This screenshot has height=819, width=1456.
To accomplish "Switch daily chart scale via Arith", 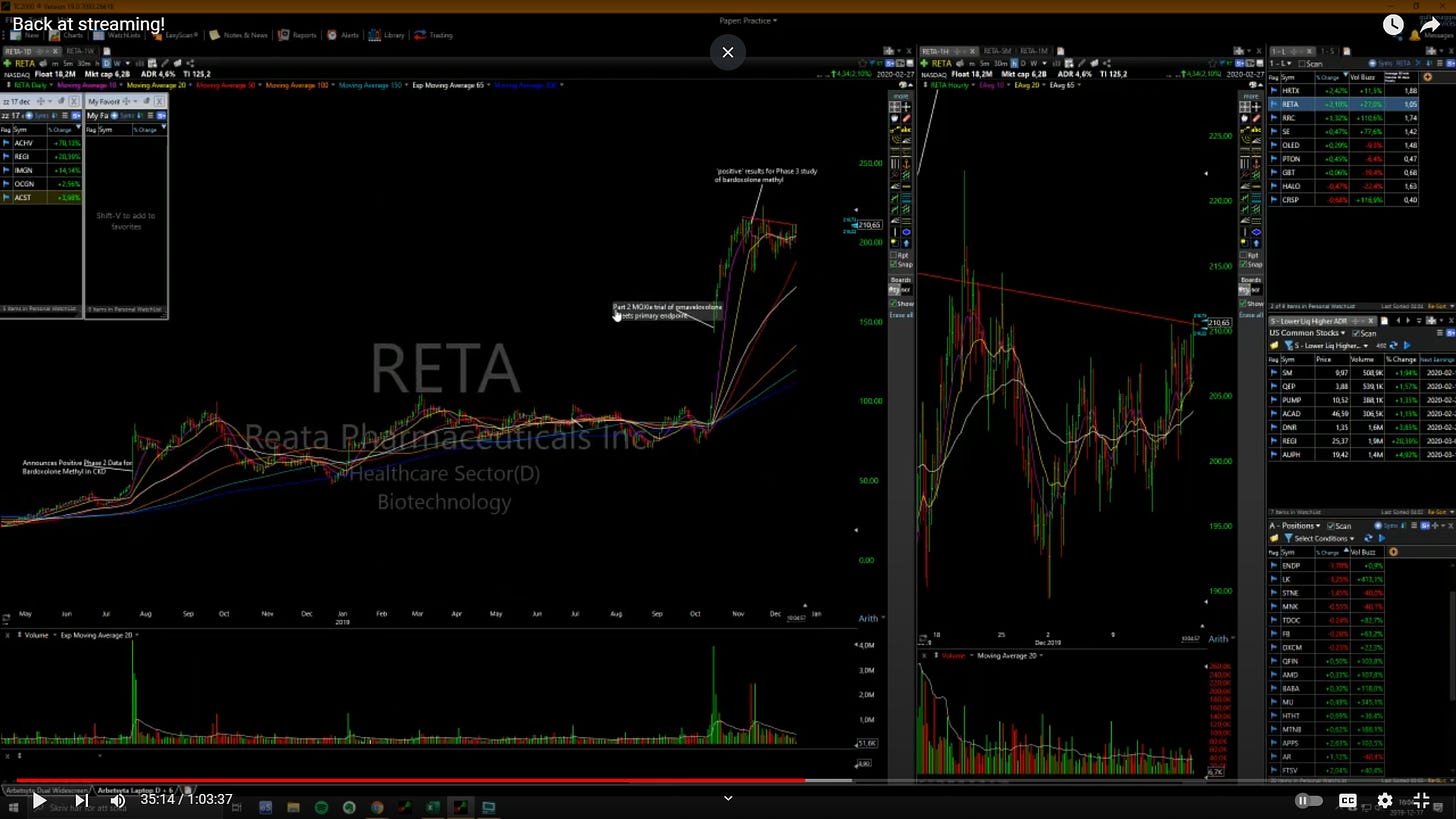I will click(867, 618).
